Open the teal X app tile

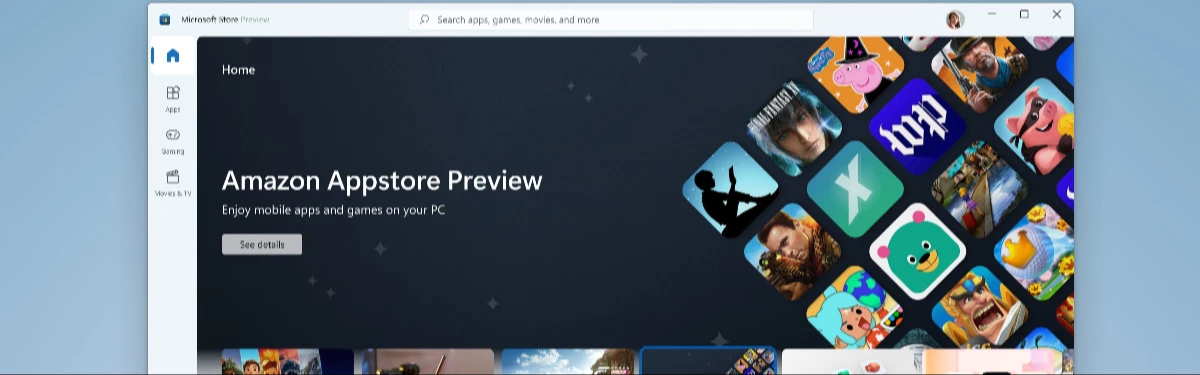tap(855, 188)
